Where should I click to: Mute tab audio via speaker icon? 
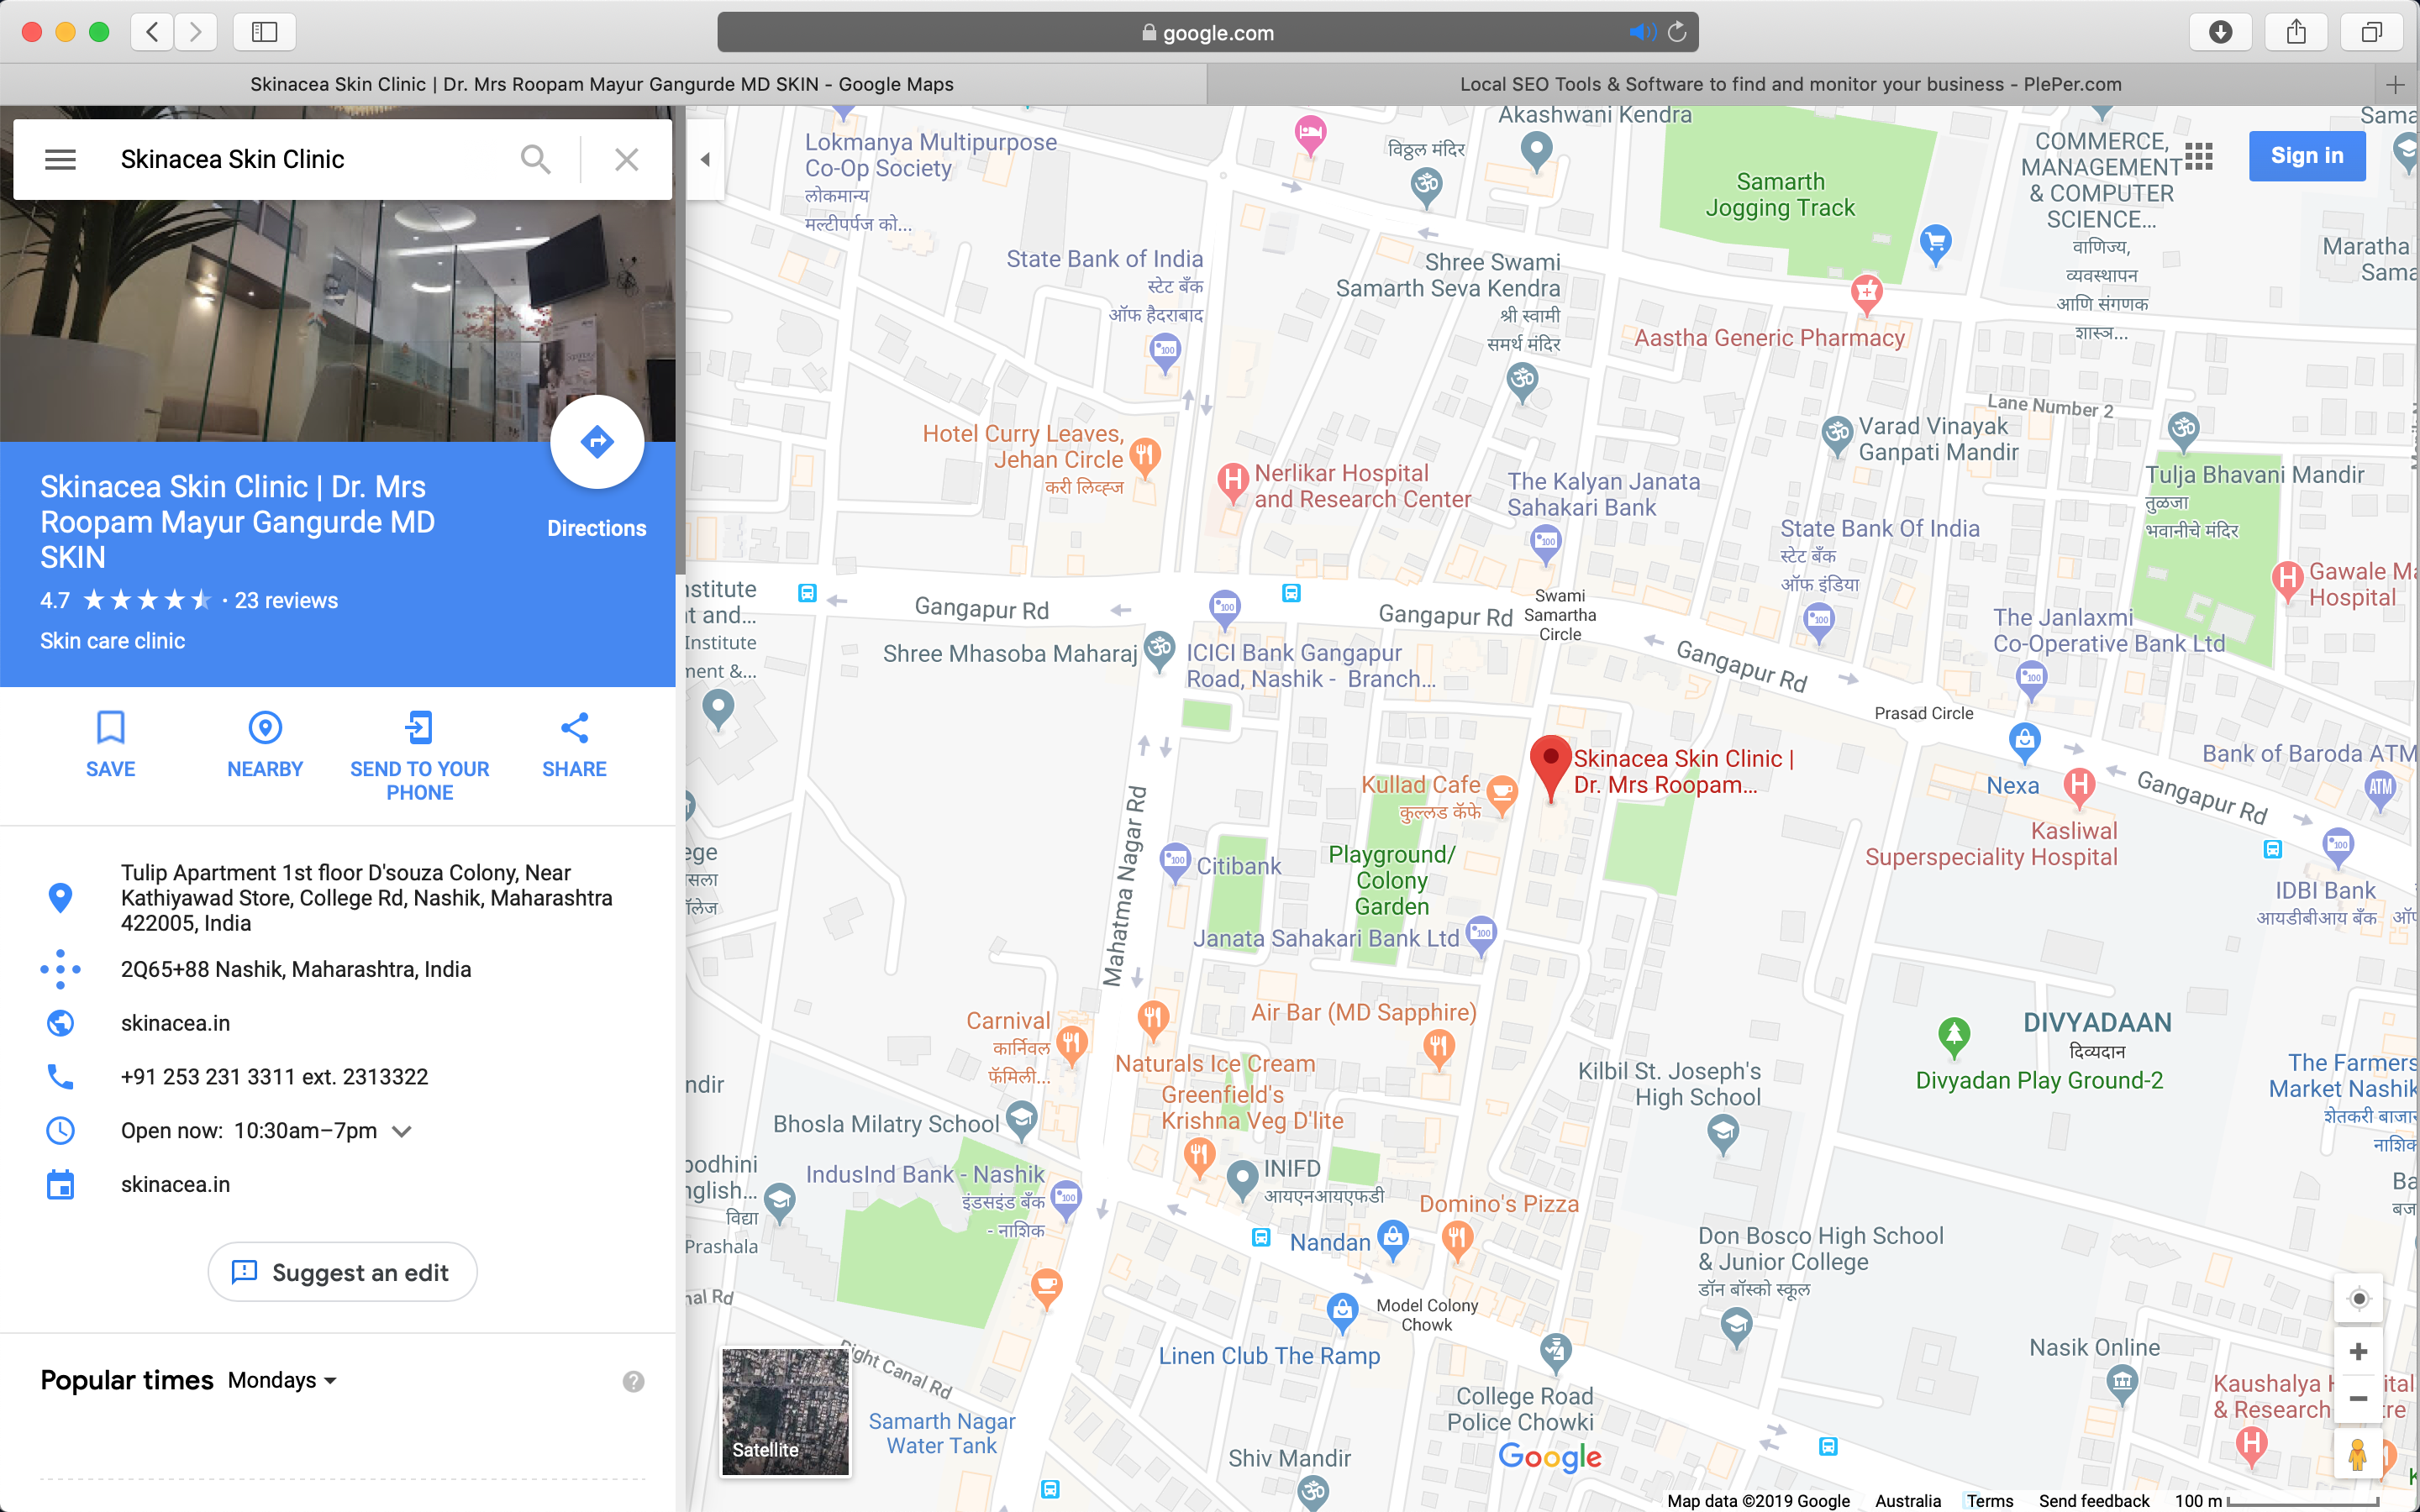[1641, 32]
